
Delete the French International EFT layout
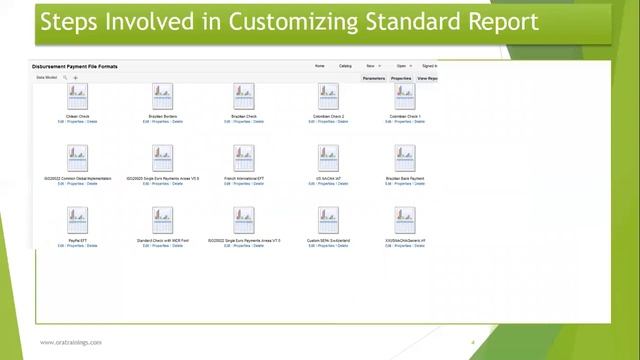tap(259, 184)
